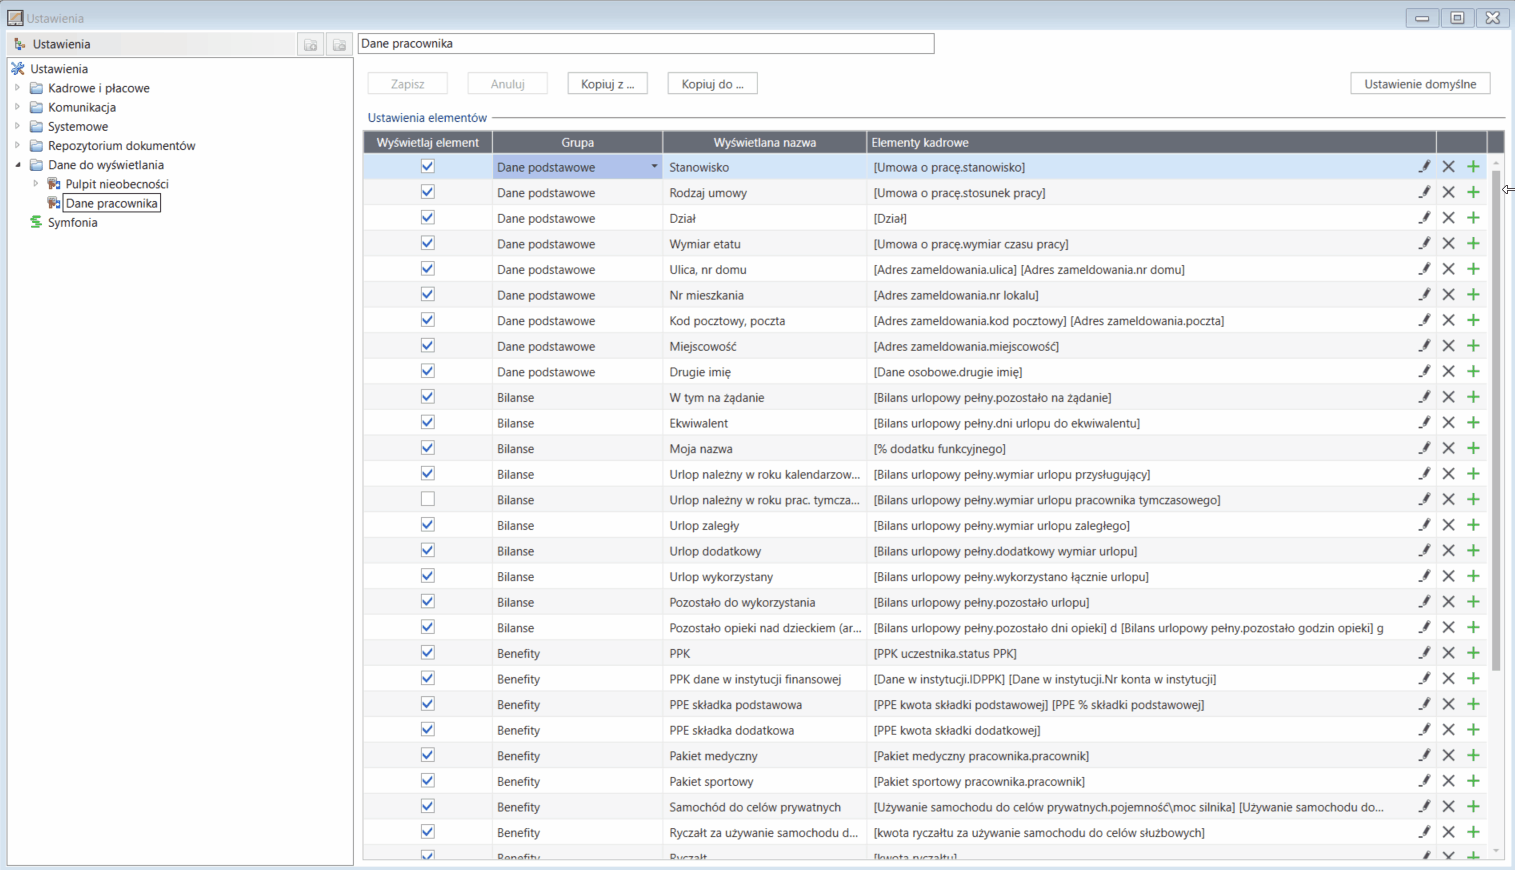Edit the Pakiet sportowy row

point(1424,781)
